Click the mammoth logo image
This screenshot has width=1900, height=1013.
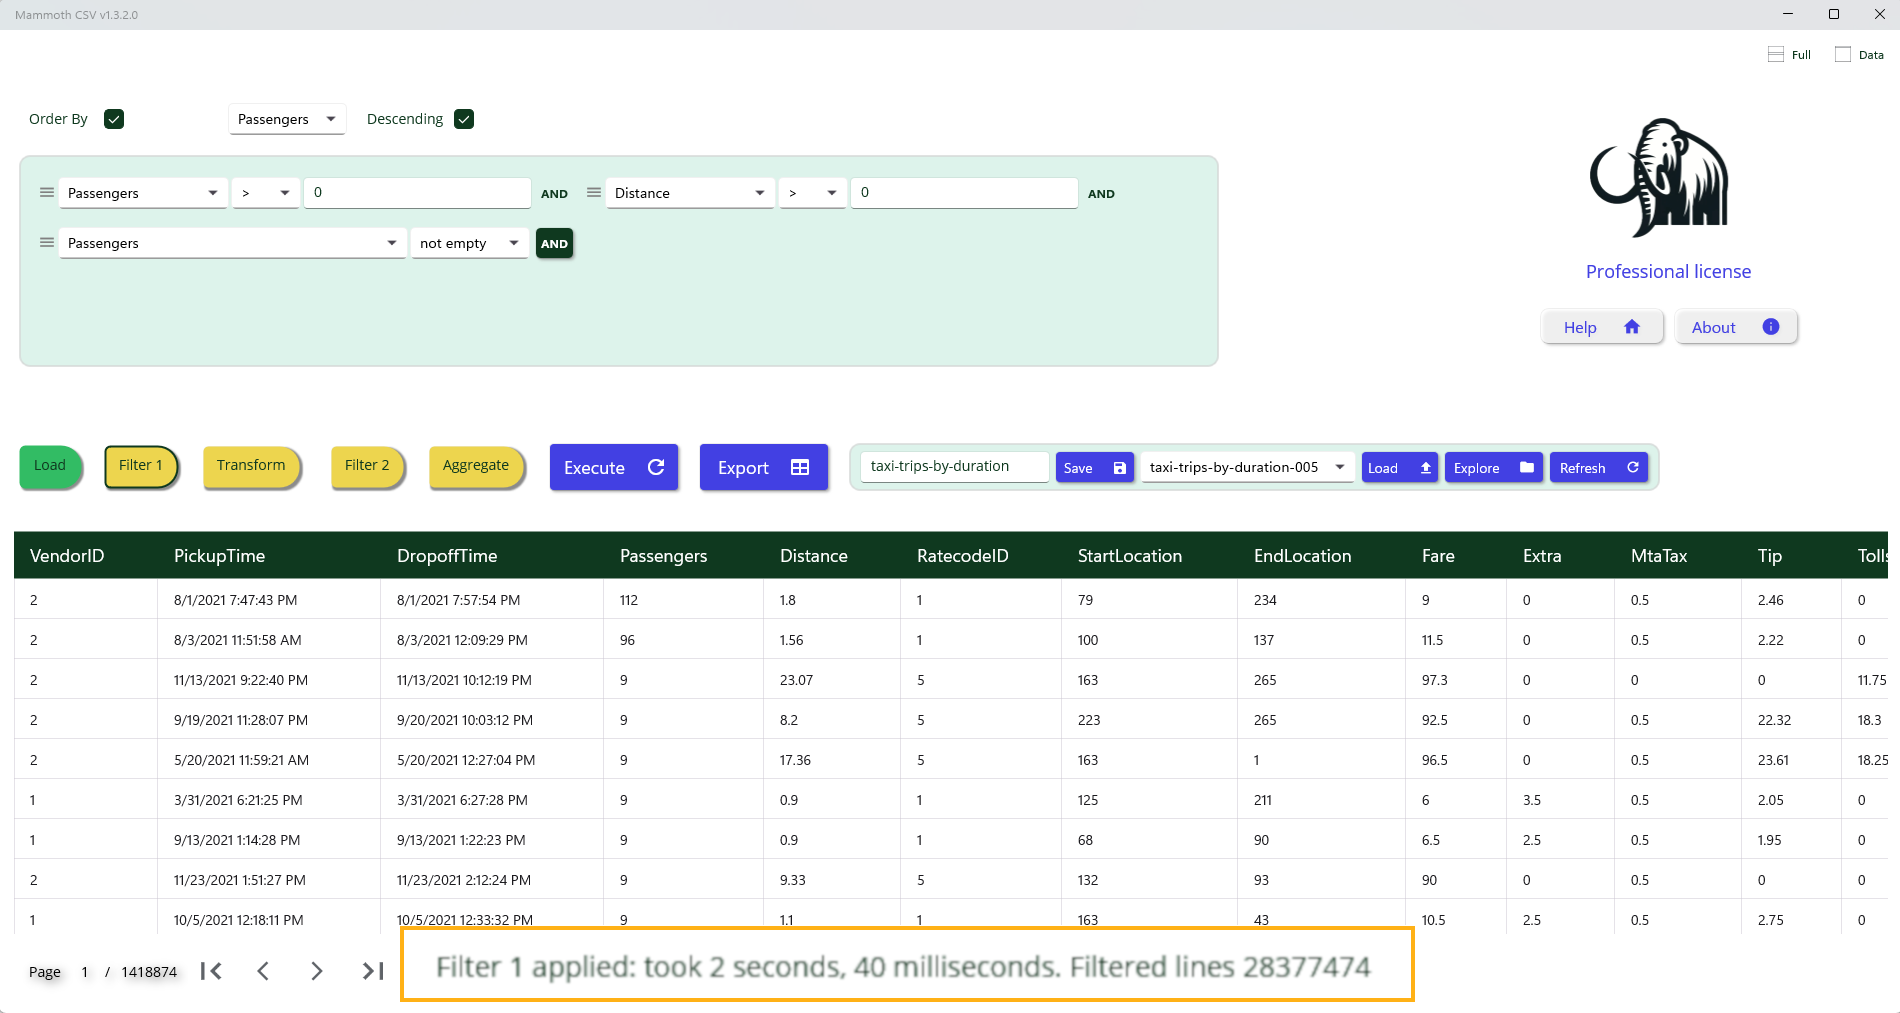click(1660, 178)
